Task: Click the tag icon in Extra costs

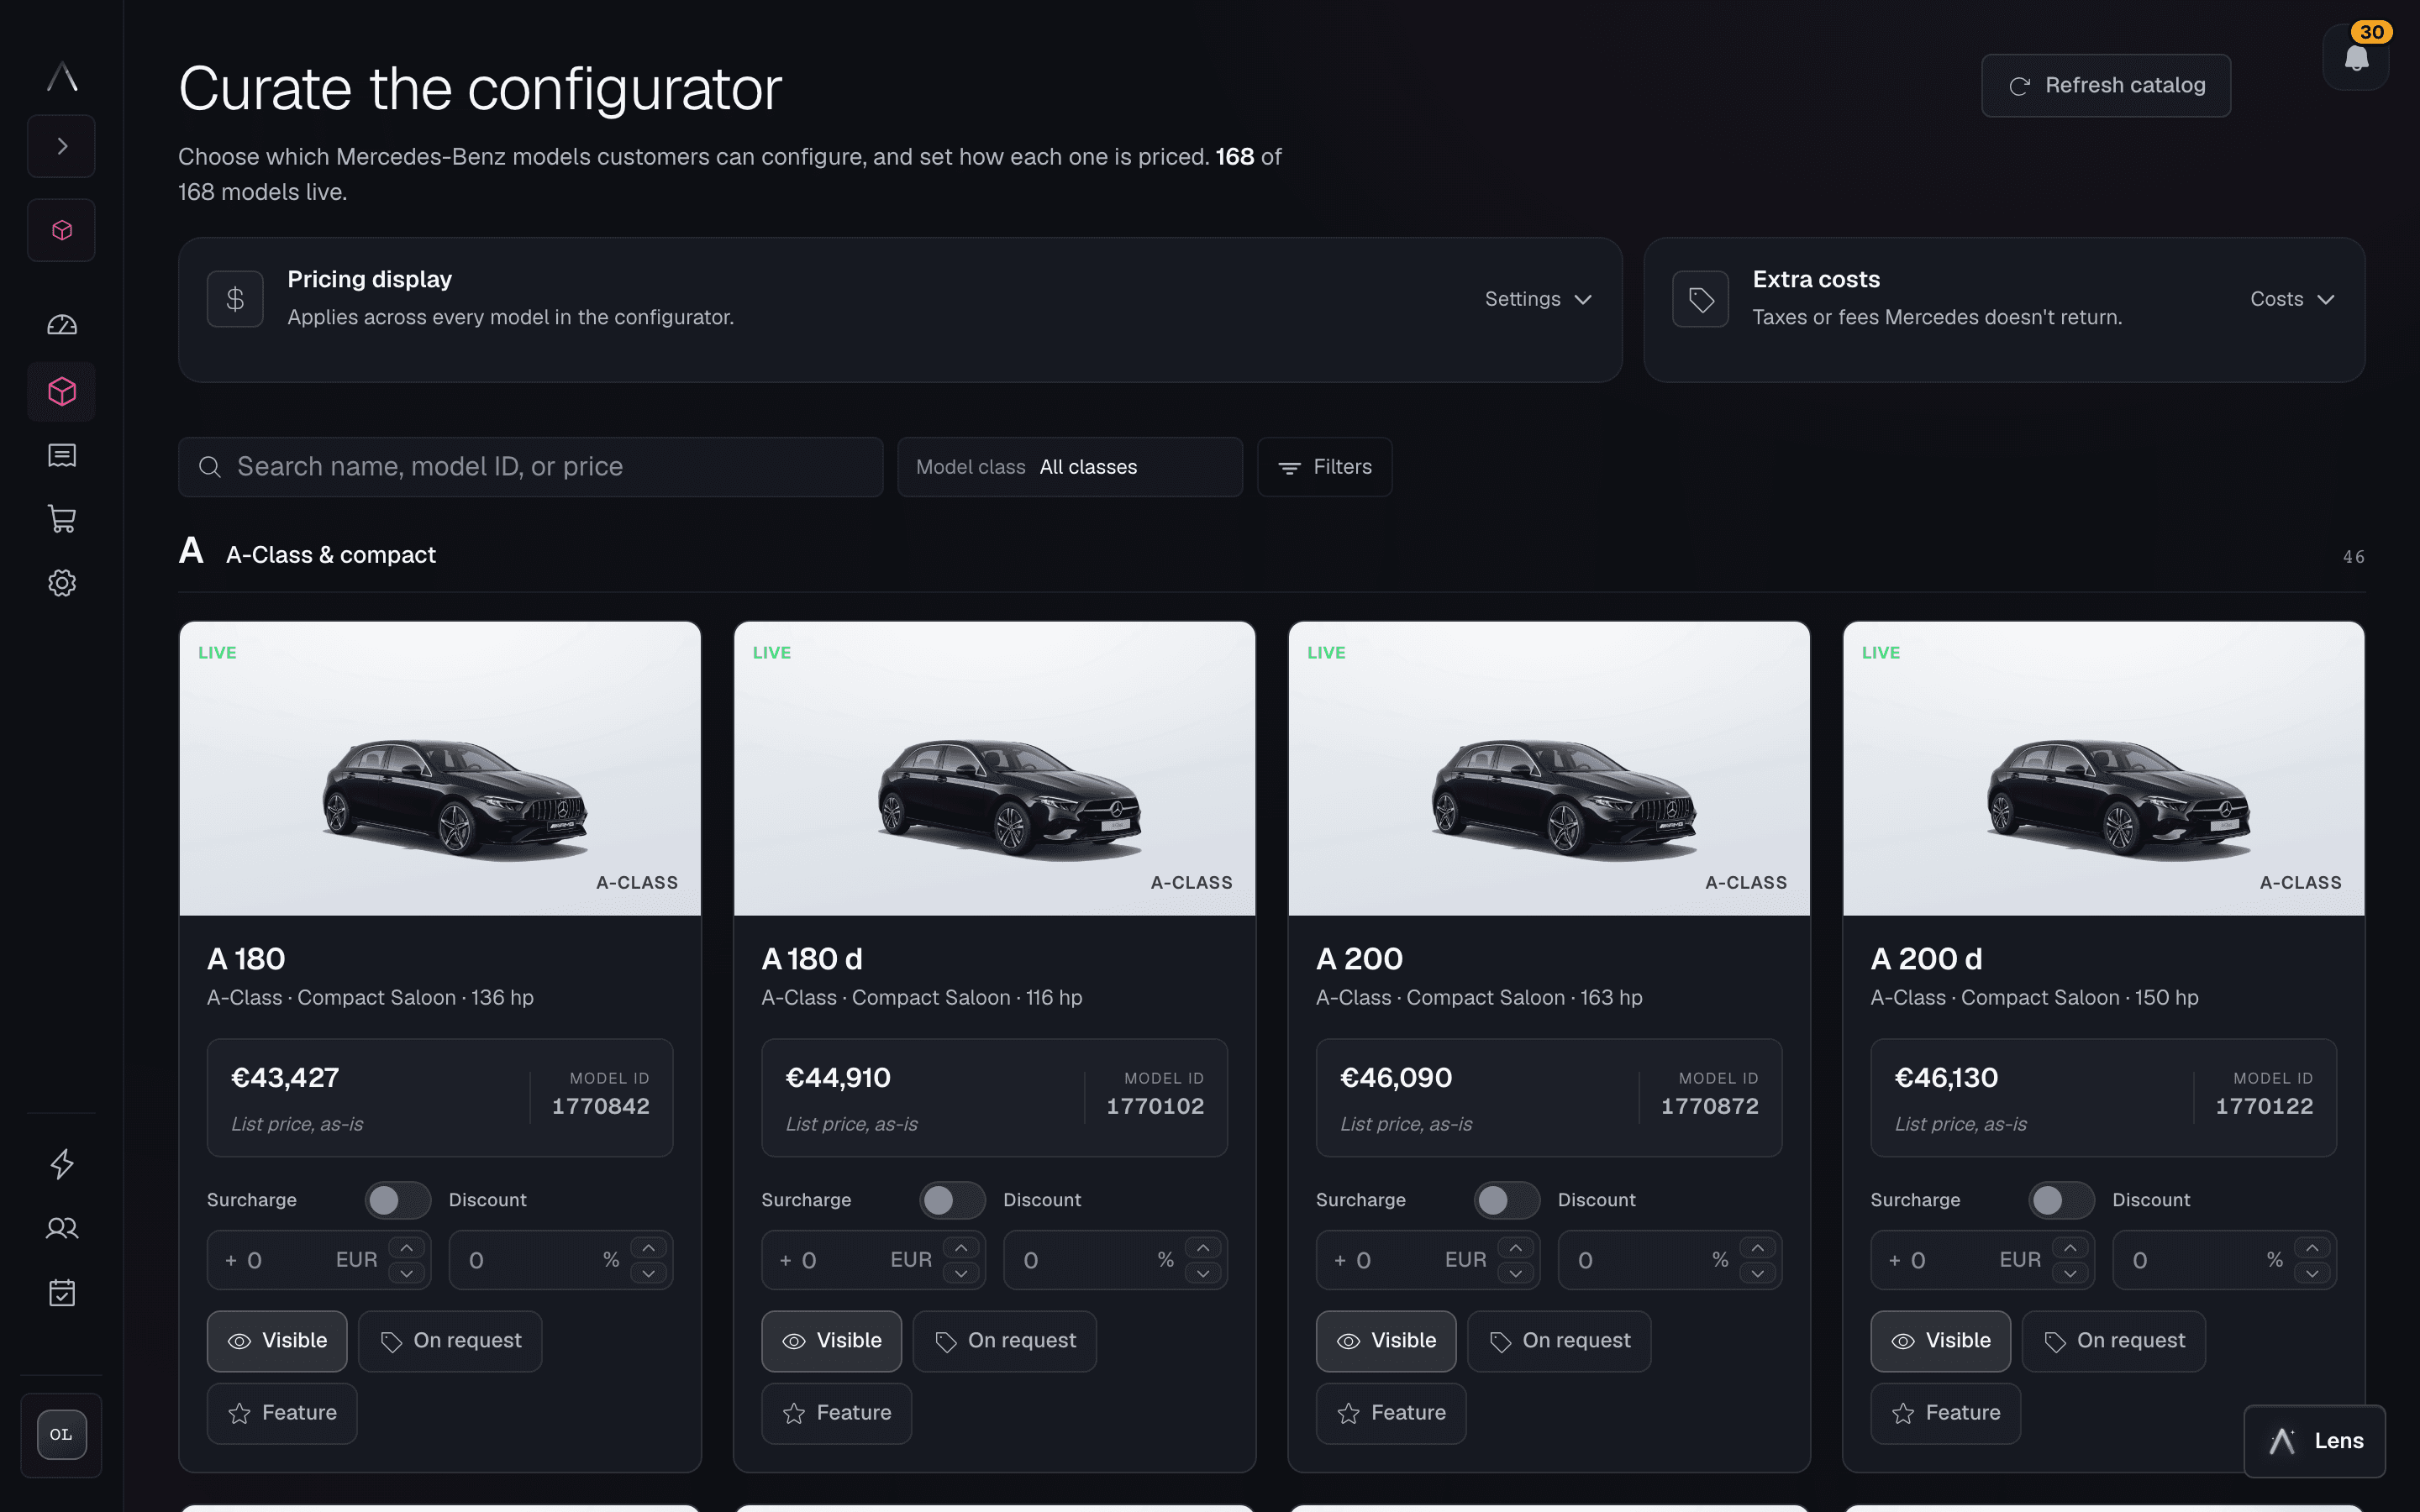Action: pos(1700,298)
